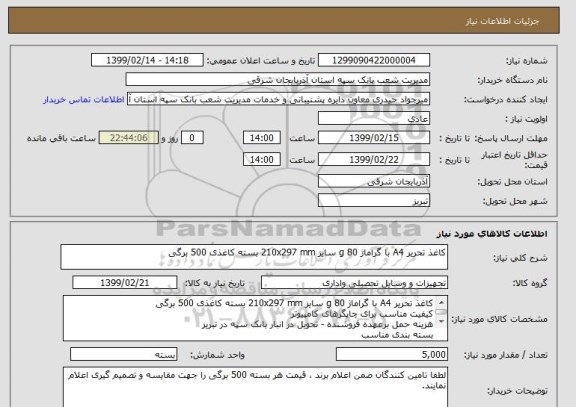Click the general need description text box
Image resolution: width=576 pixels, height=407 pixels.
click(x=254, y=257)
